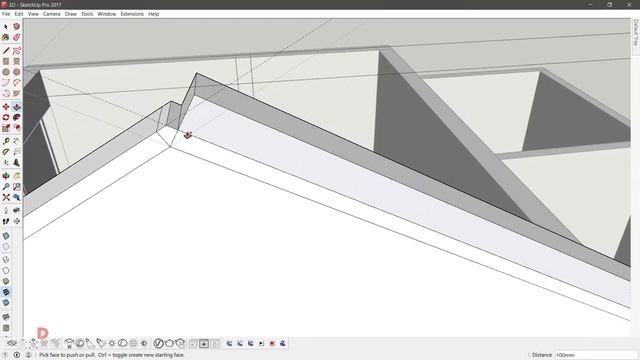Activate the Move tool
640x360 pixels.
point(6,107)
